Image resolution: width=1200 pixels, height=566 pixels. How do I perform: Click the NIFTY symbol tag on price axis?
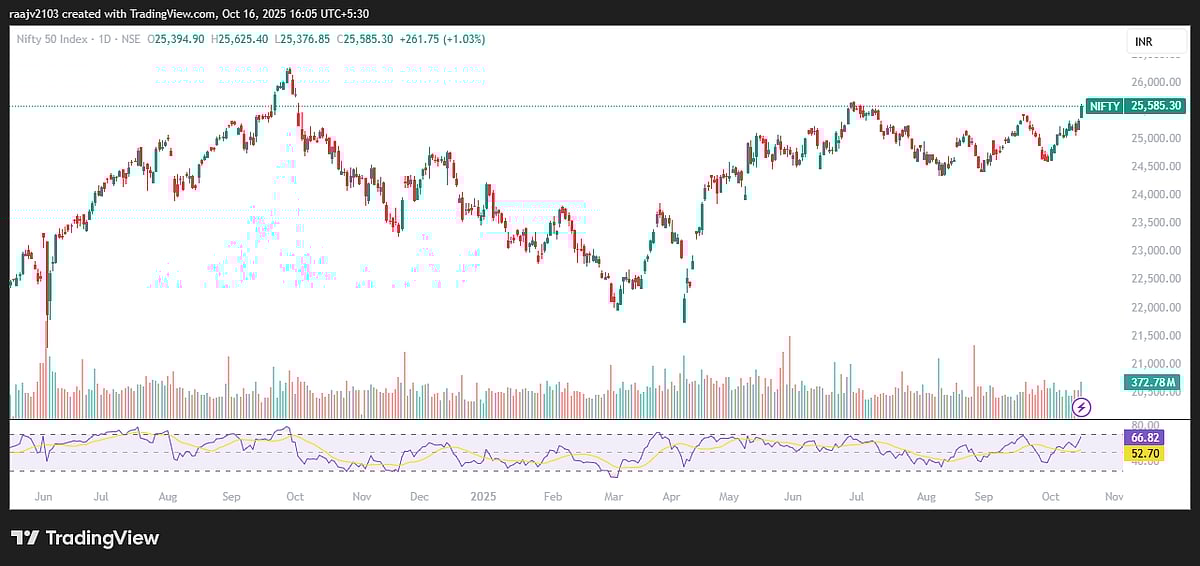1104,106
